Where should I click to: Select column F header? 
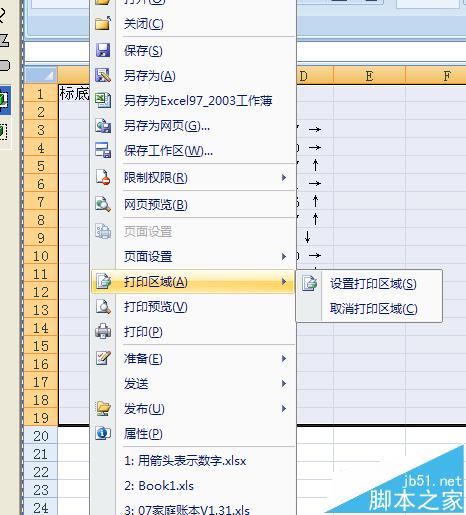click(x=436, y=75)
